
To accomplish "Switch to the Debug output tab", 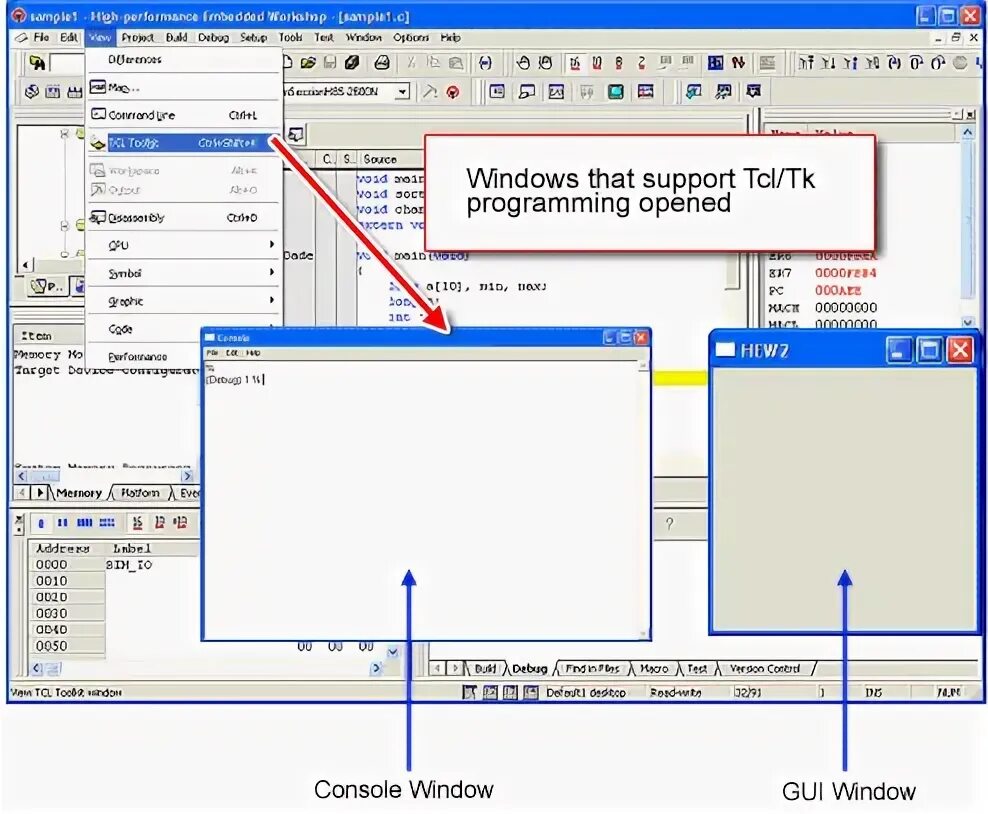I will pyautogui.click(x=529, y=668).
